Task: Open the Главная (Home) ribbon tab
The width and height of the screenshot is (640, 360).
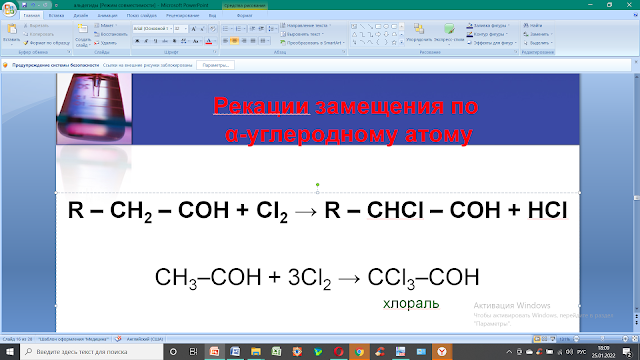Action: [x=31, y=16]
